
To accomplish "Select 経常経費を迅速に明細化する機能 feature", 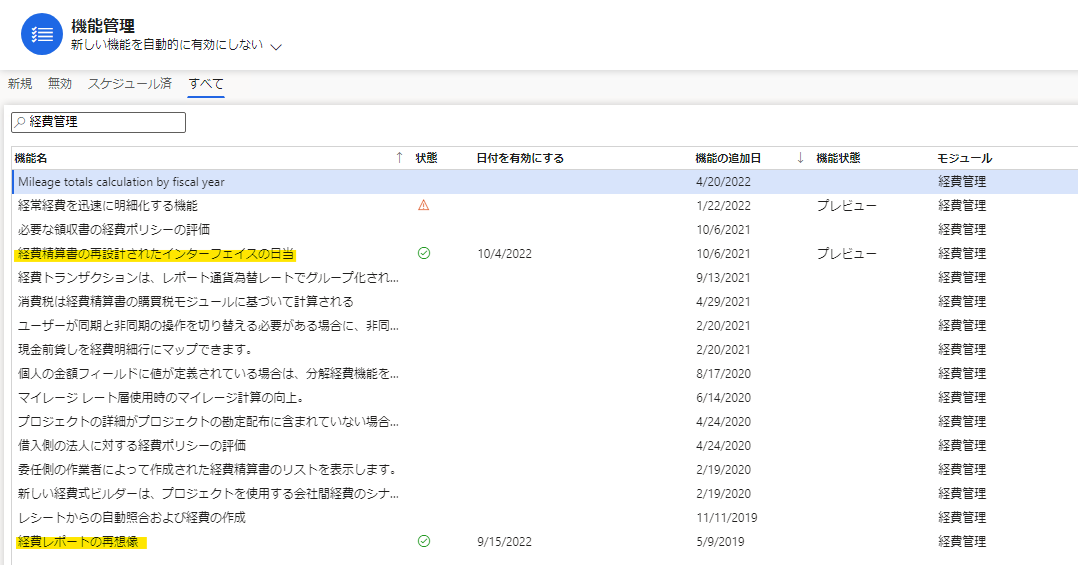I will coord(108,206).
